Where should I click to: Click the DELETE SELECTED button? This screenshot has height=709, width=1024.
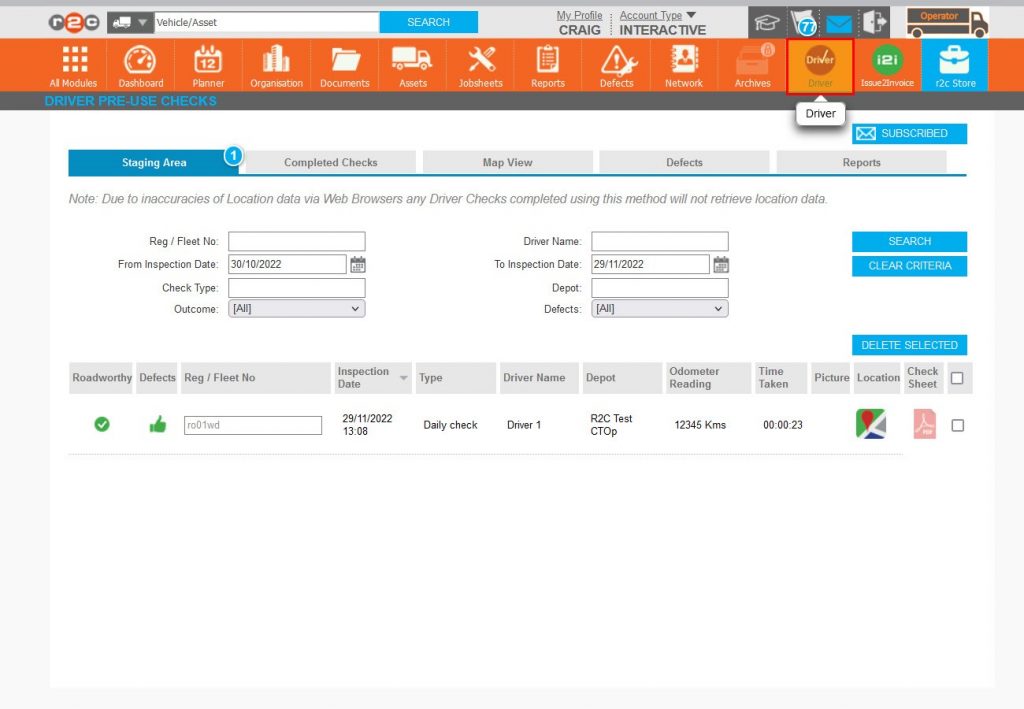click(908, 344)
